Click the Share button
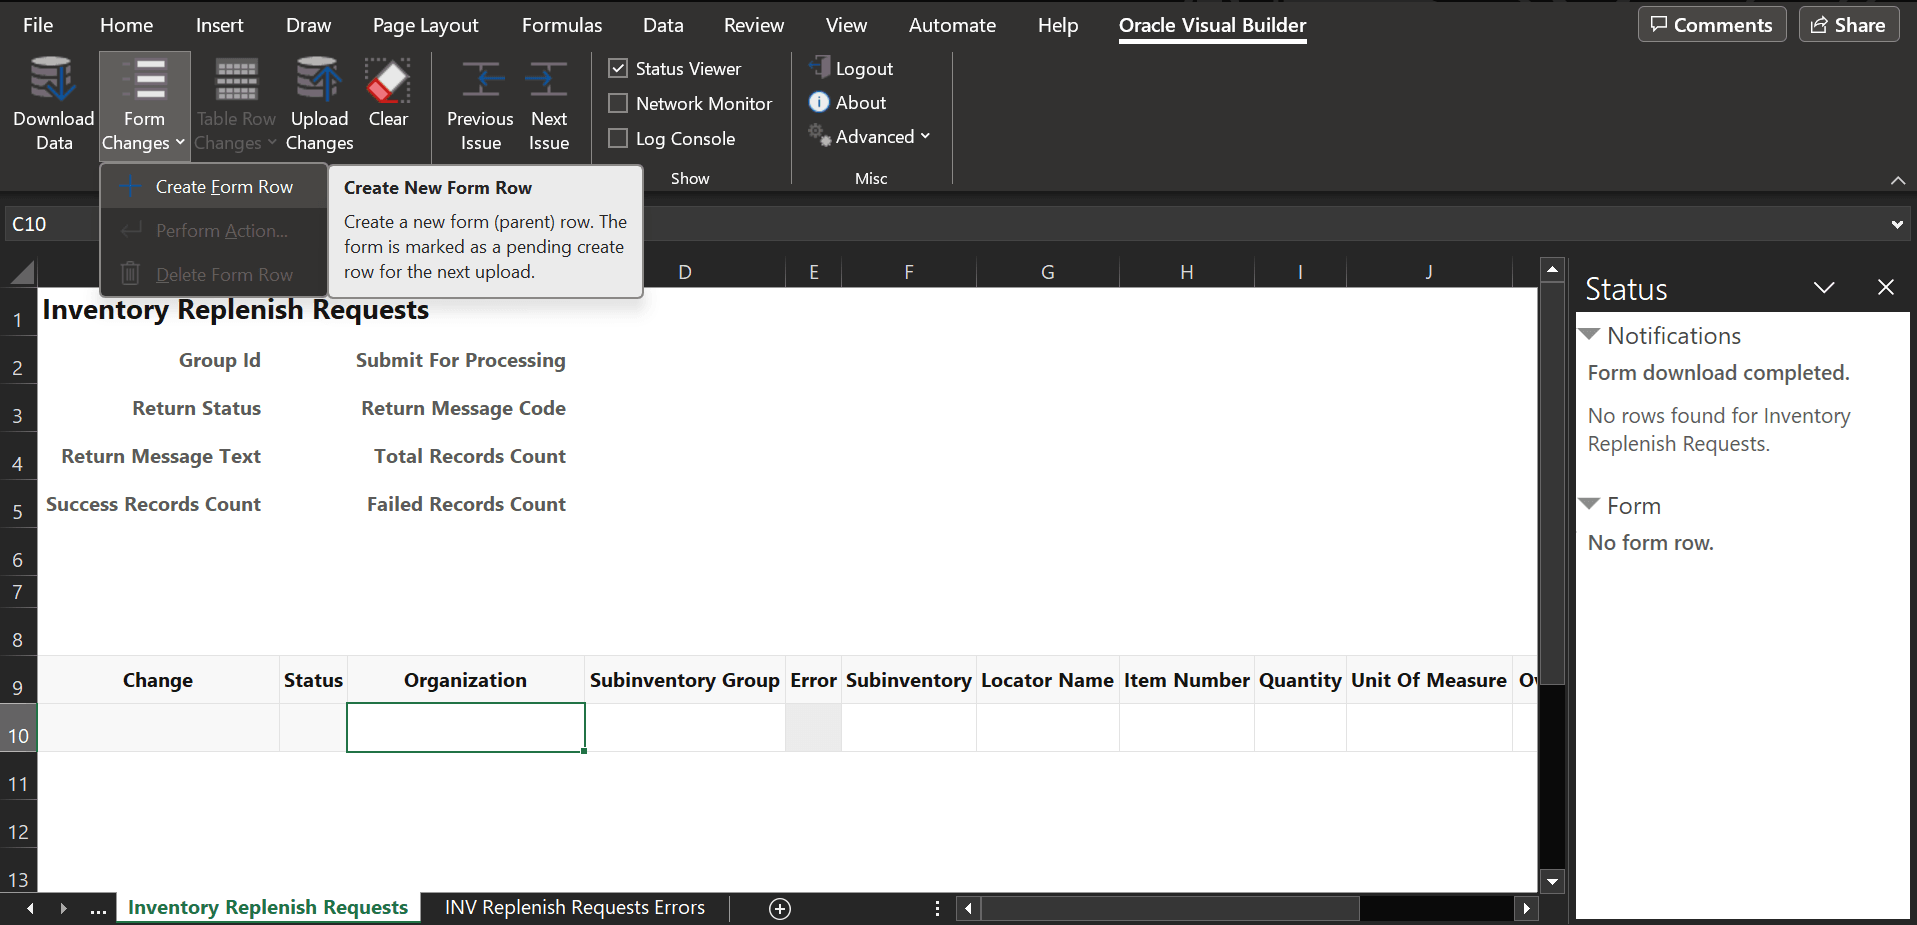 click(x=1848, y=25)
